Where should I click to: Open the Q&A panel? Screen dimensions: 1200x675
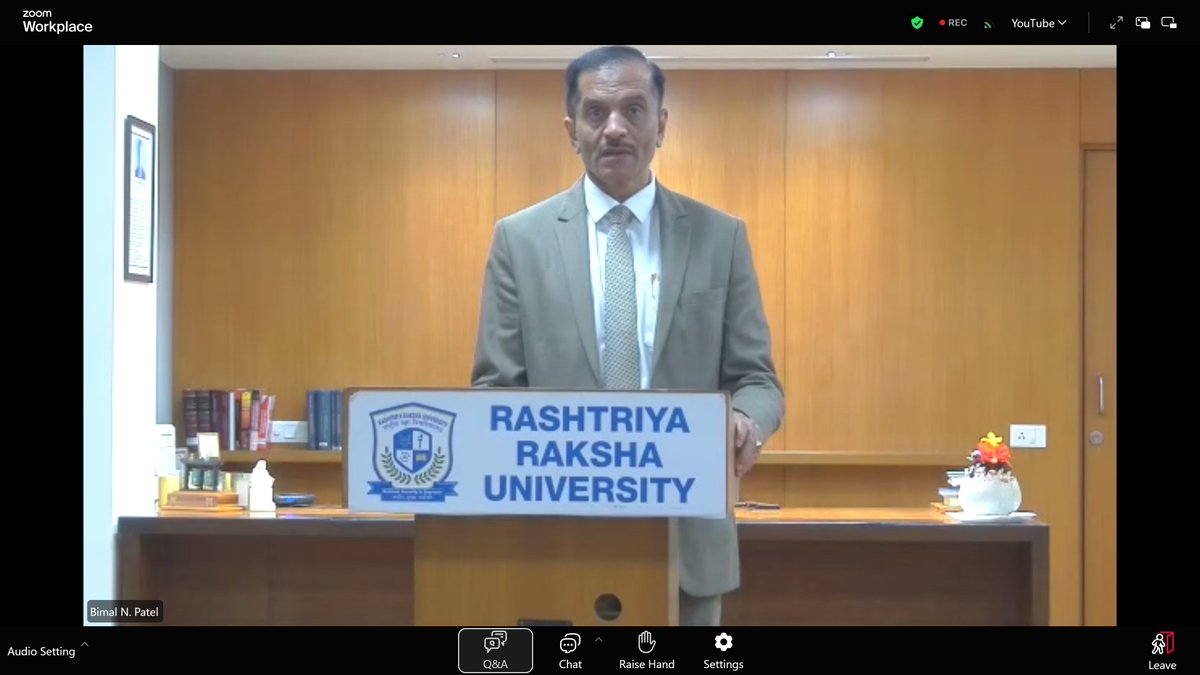(x=495, y=650)
